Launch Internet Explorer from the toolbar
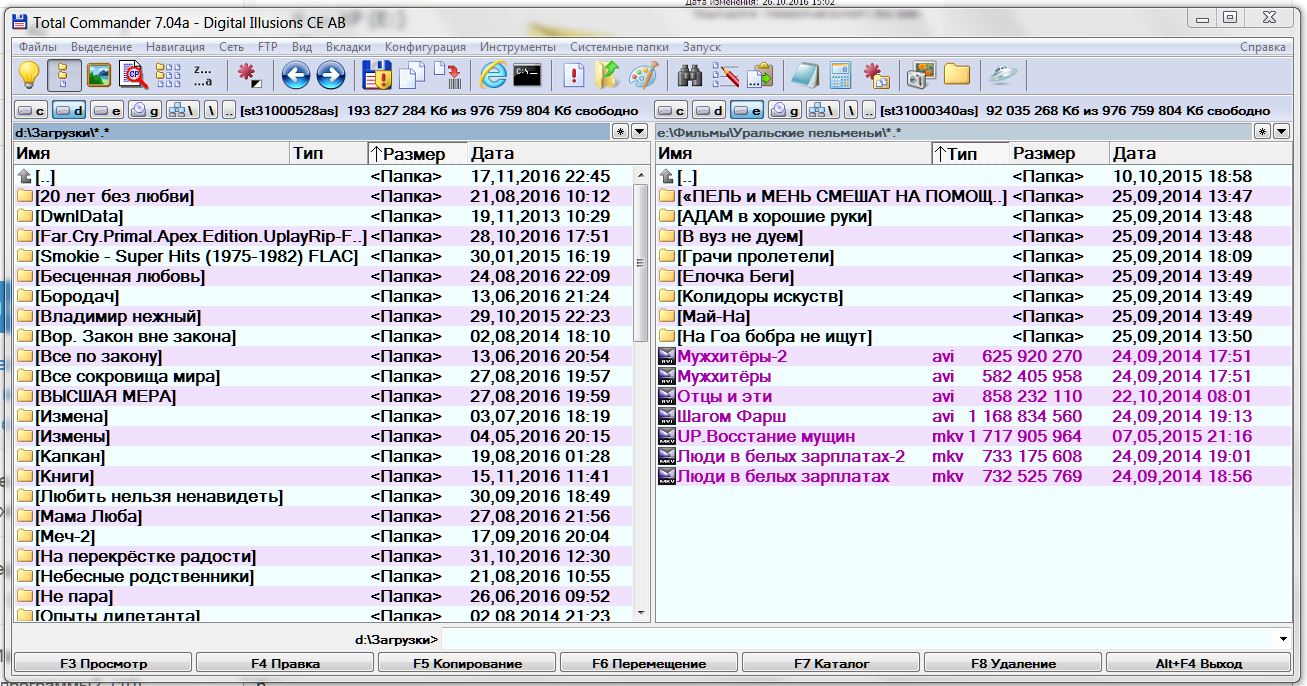This screenshot has width=1307, height=686. point(493,75)
